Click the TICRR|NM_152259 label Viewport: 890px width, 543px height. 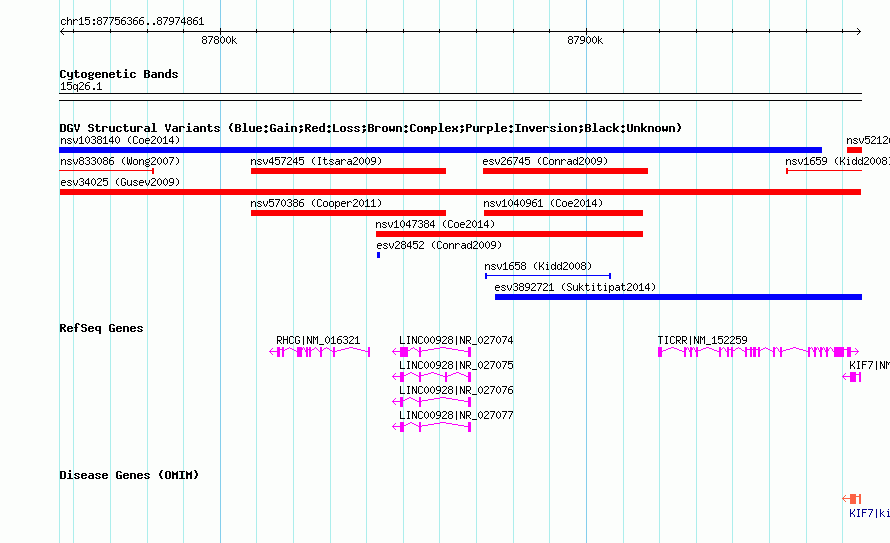coord(702,340)
